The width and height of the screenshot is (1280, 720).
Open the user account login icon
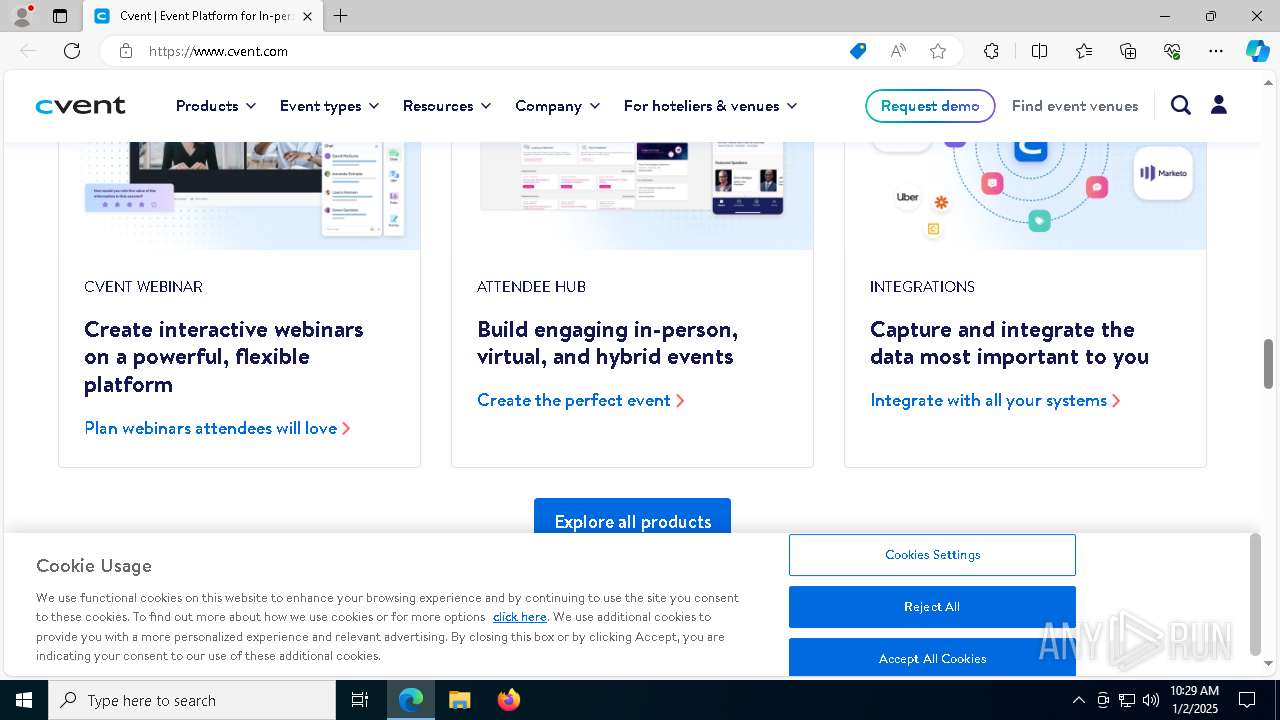click(1219, 105)
